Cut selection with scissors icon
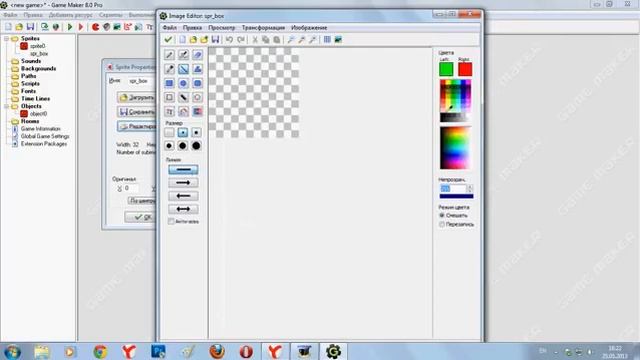Viewport: 640px width, 360px height. (255, 39)
